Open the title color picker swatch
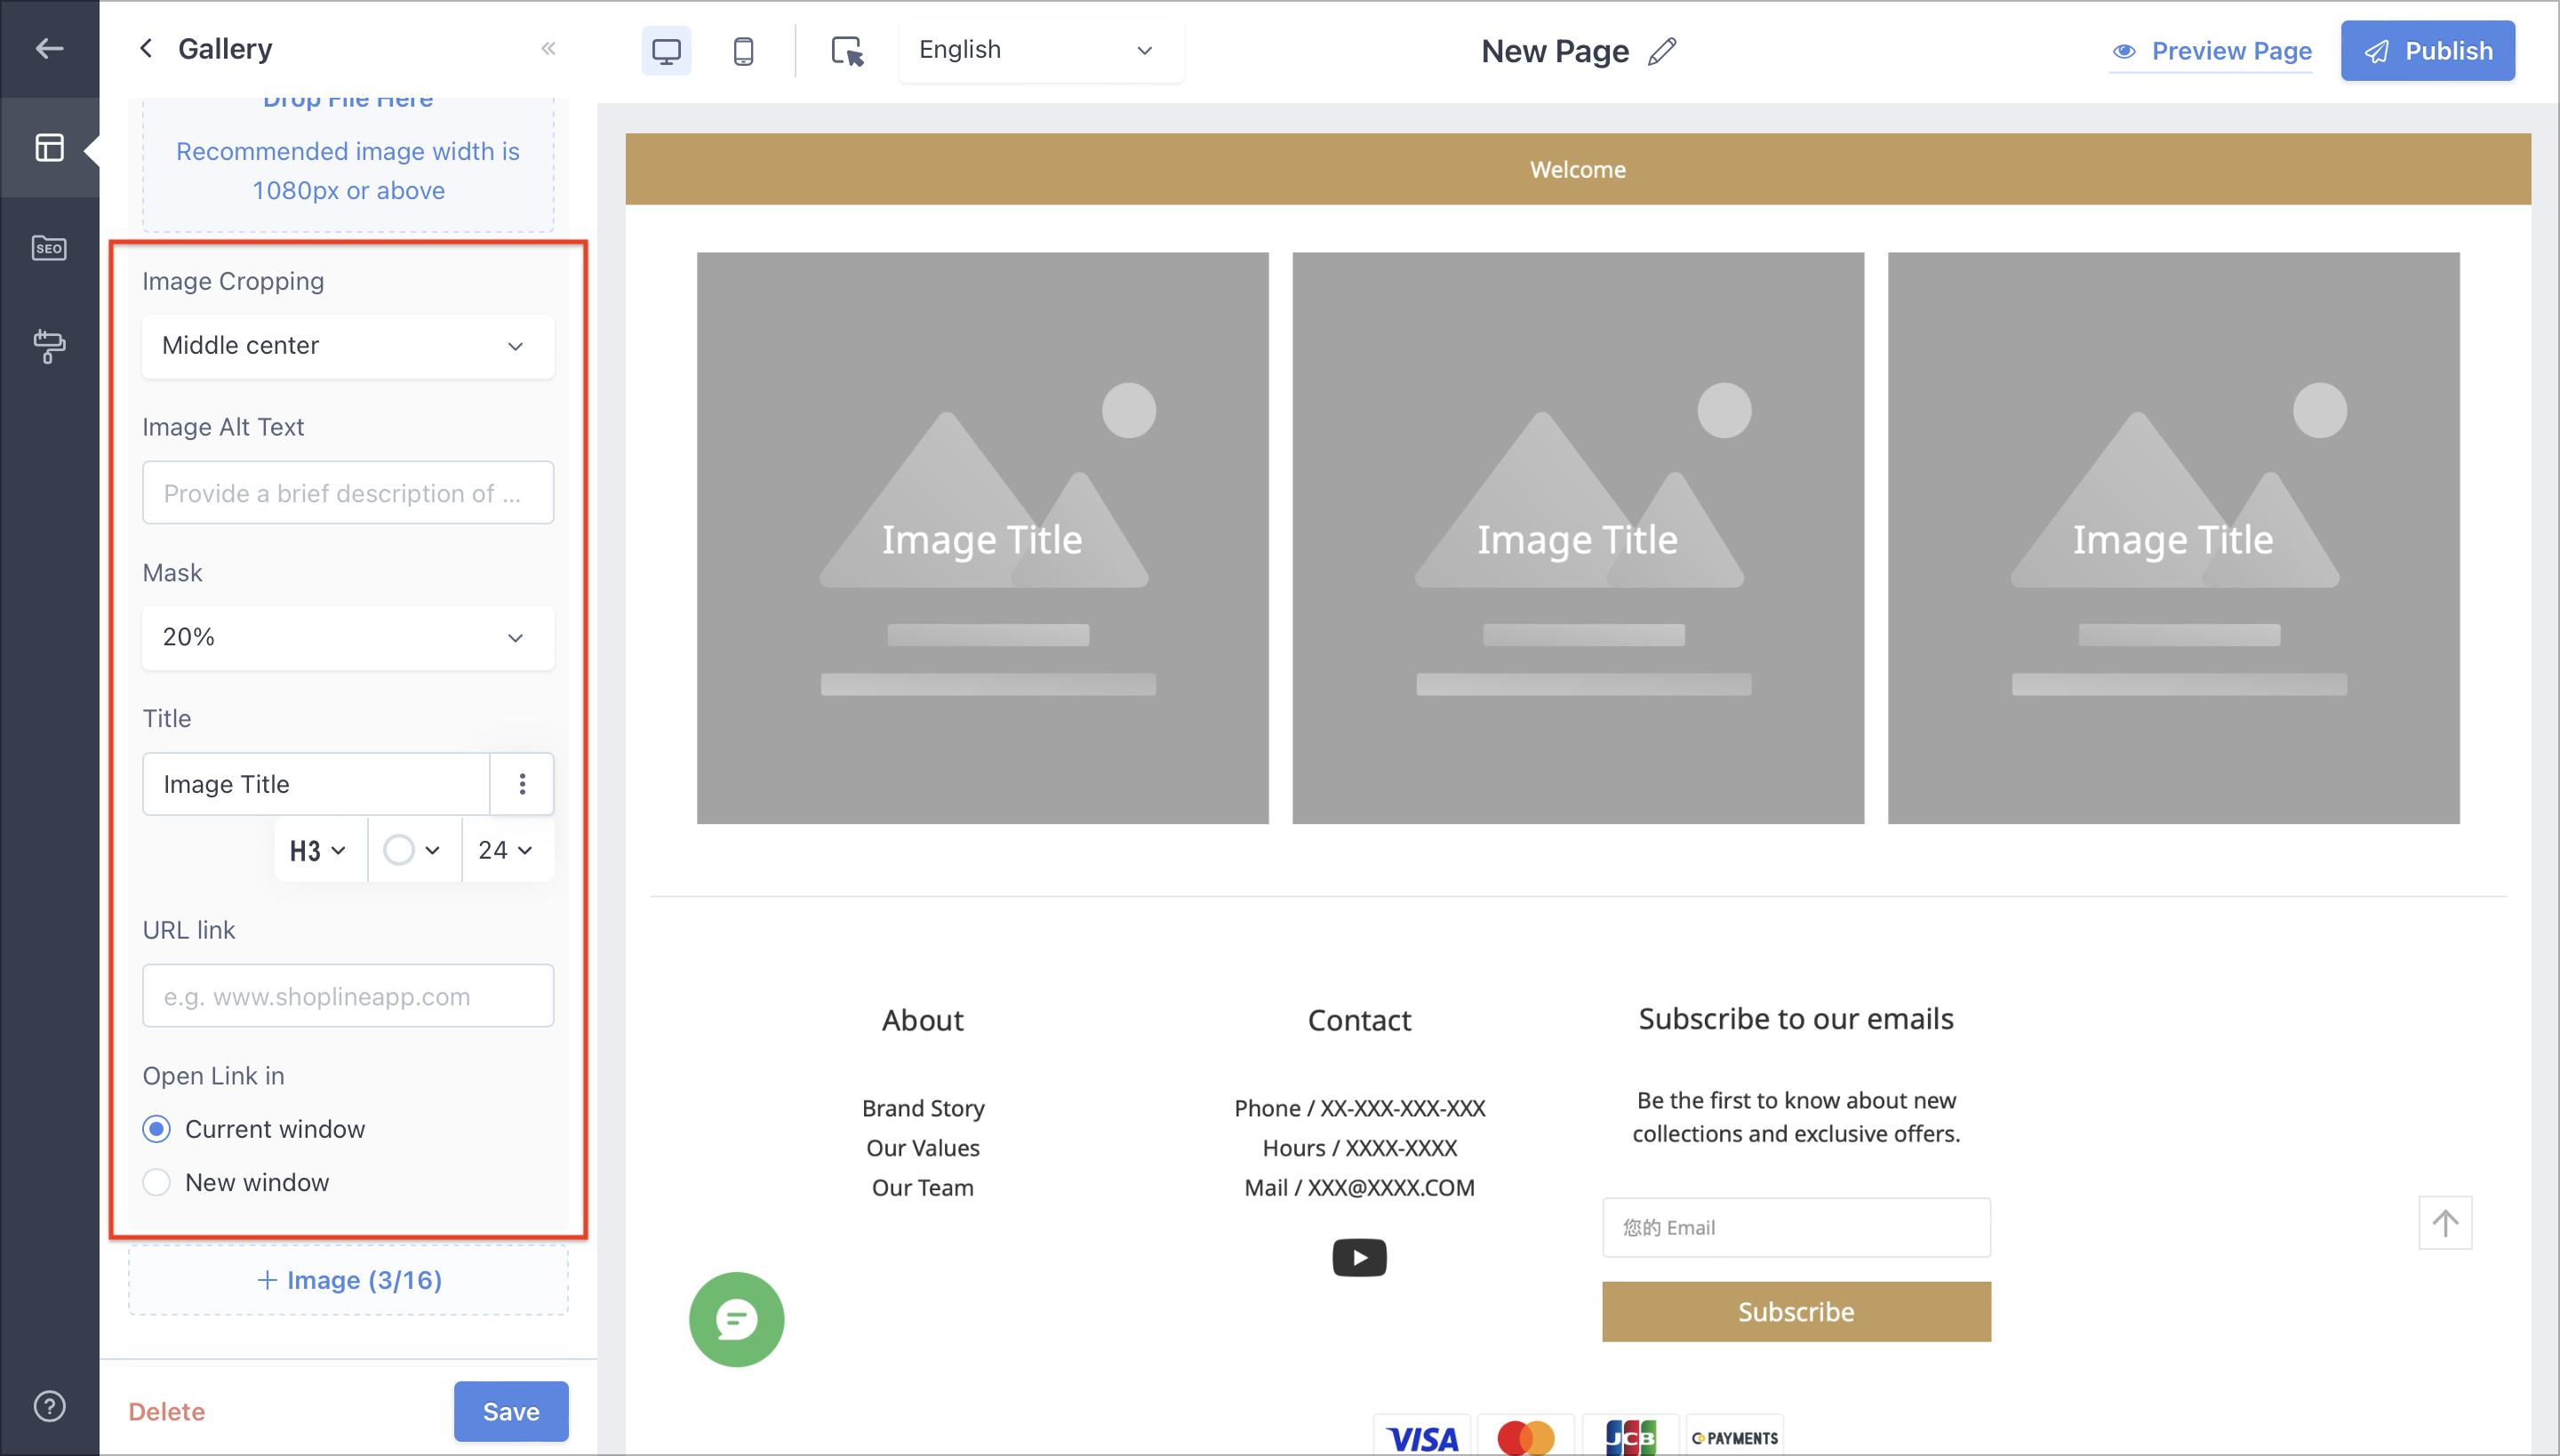 click(413, 850)
